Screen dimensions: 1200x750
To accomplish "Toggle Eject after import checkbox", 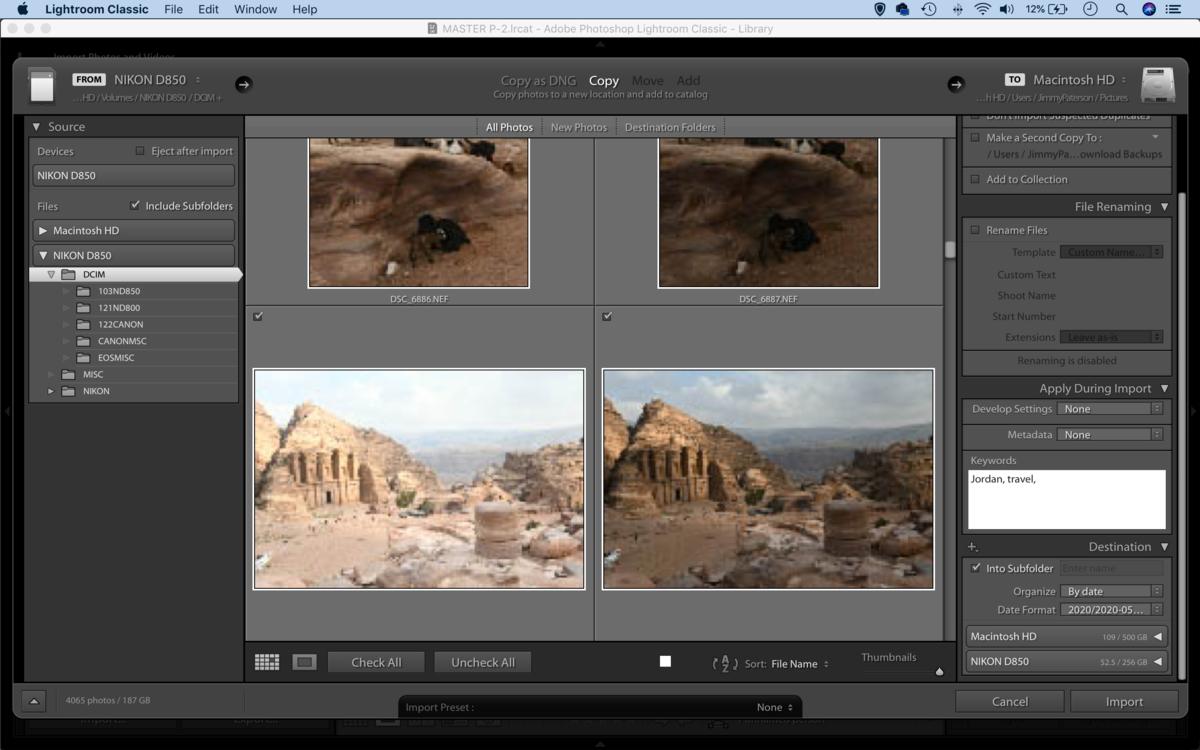I will (x=140, y=151).
